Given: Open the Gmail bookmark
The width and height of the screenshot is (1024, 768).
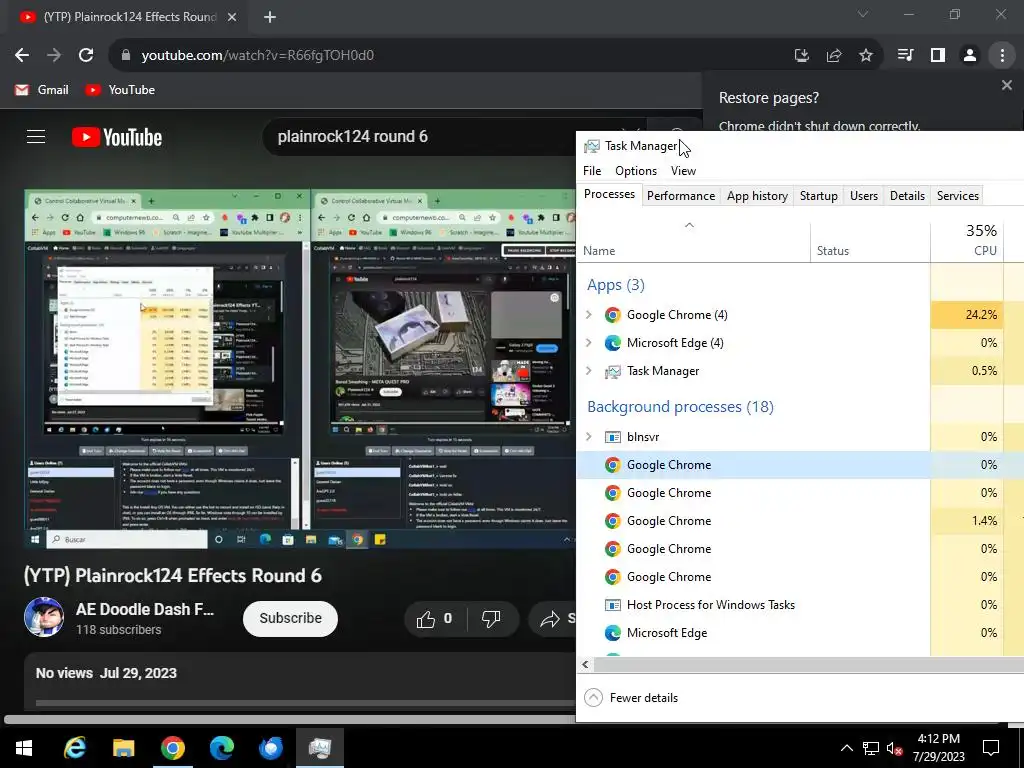Looking at the screenshot, I should click(x=42, y=90).
